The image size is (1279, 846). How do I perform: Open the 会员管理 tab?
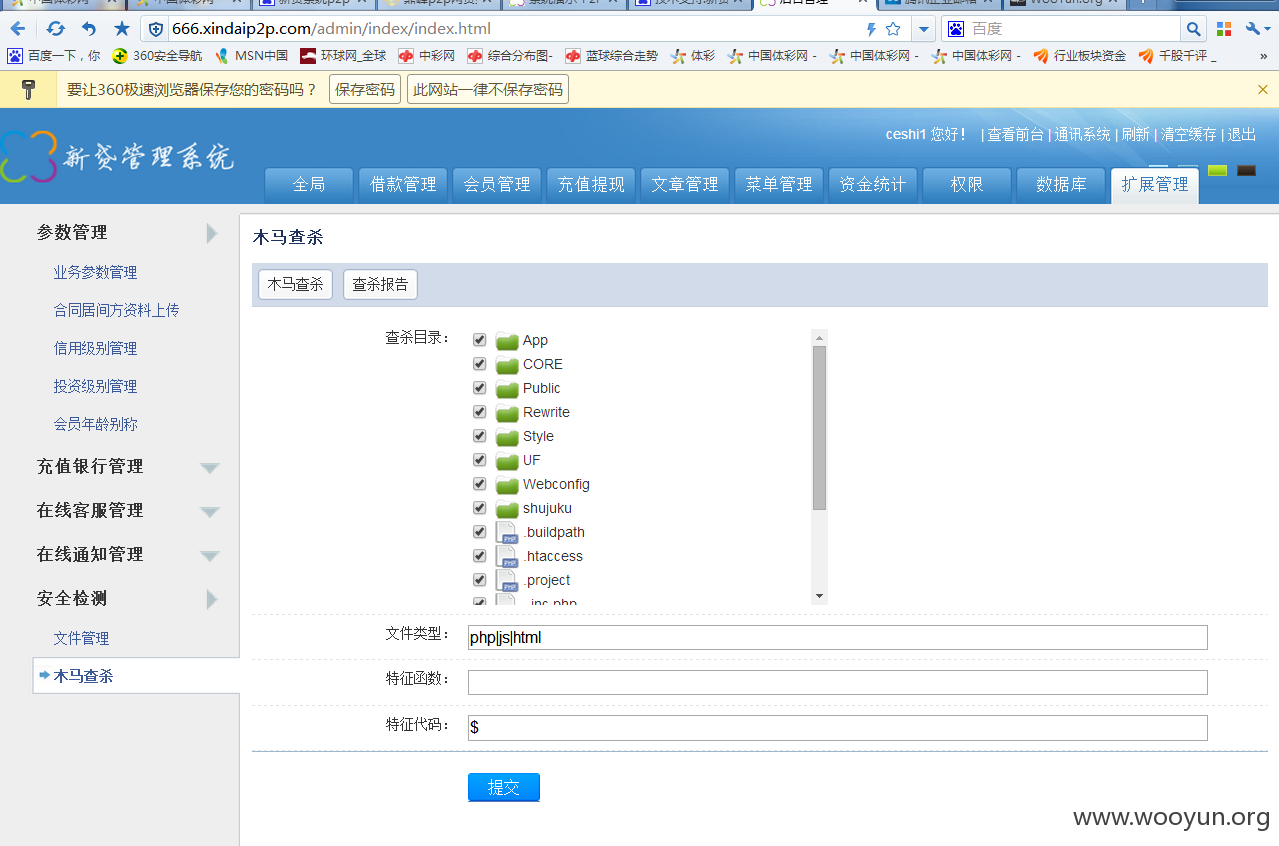tap(497, 185)
